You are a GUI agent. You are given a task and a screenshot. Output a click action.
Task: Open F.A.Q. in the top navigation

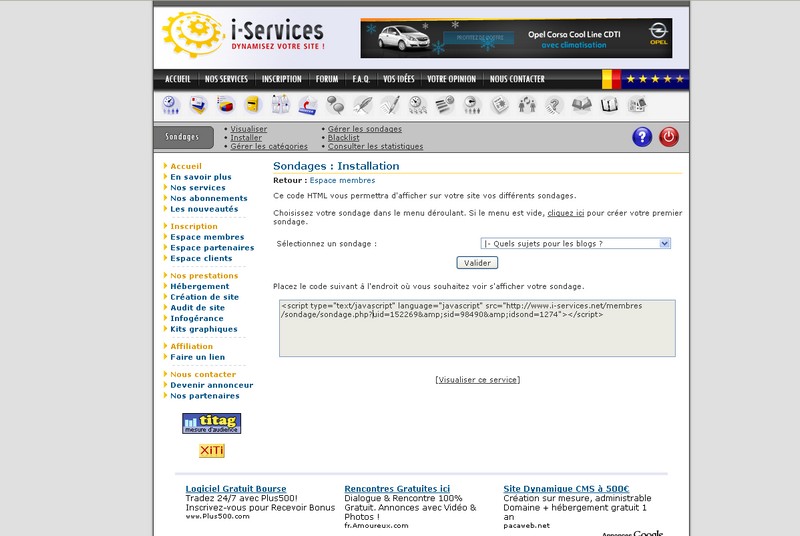(x=361, y=79)
